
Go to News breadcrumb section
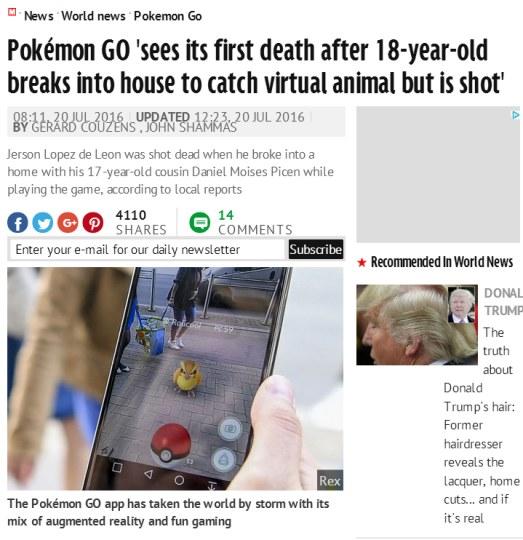click(39, 16)
